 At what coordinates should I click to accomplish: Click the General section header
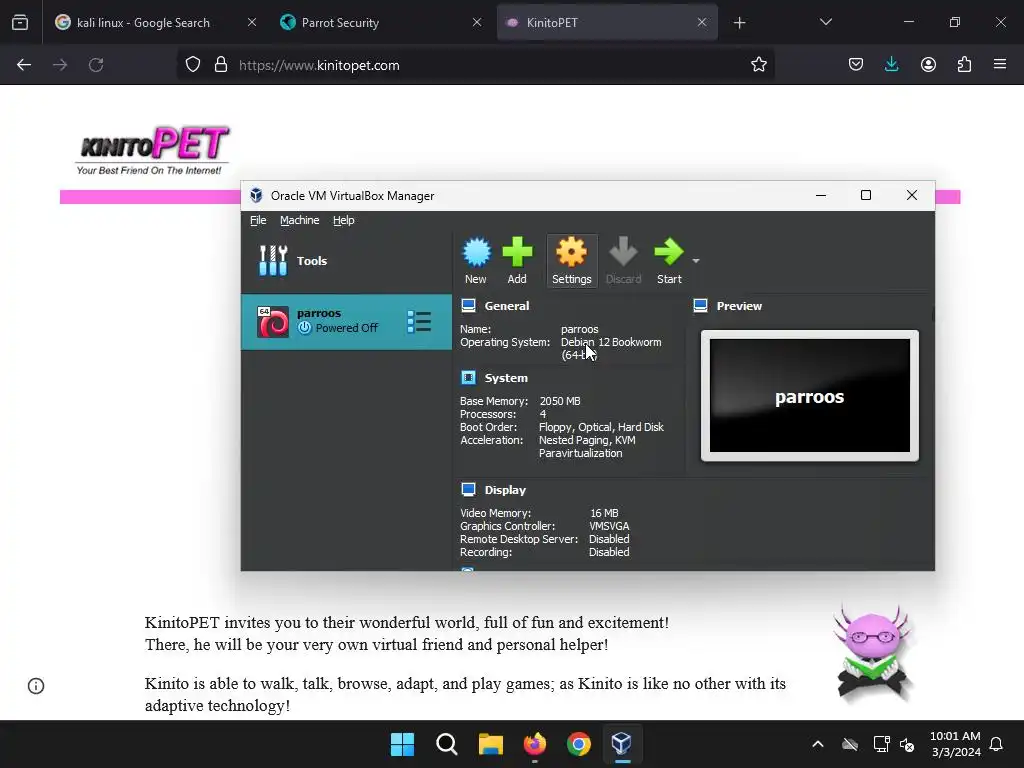507,306
